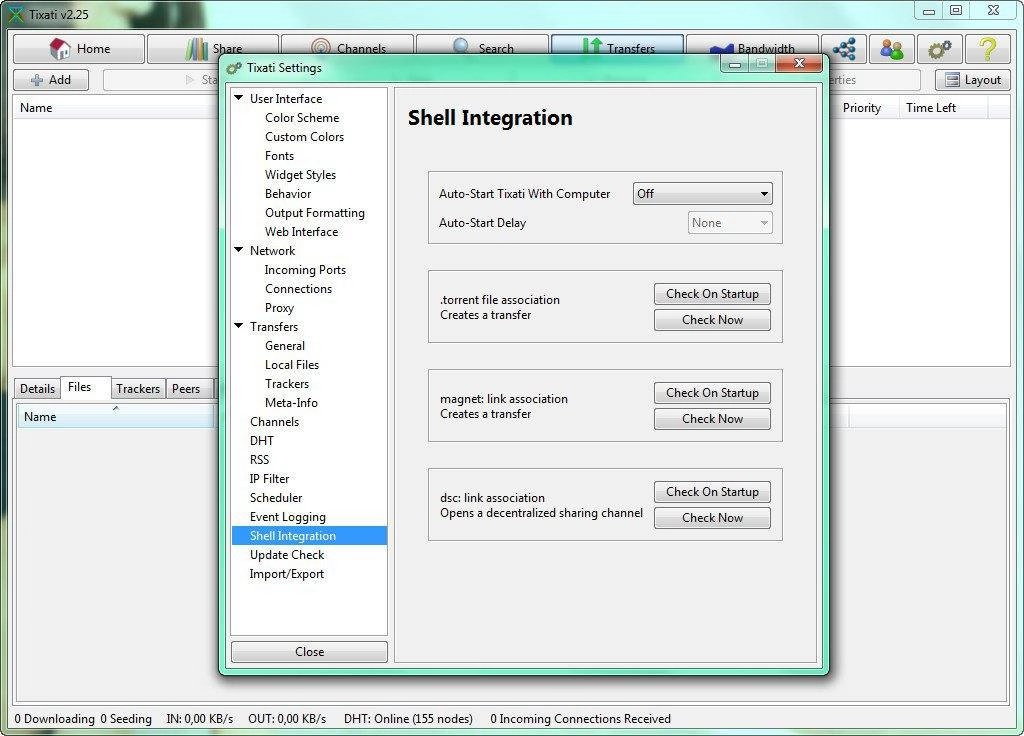Switch to Transfers in the main toolbar
1024x736 pixels.
[x=617, y=48]
